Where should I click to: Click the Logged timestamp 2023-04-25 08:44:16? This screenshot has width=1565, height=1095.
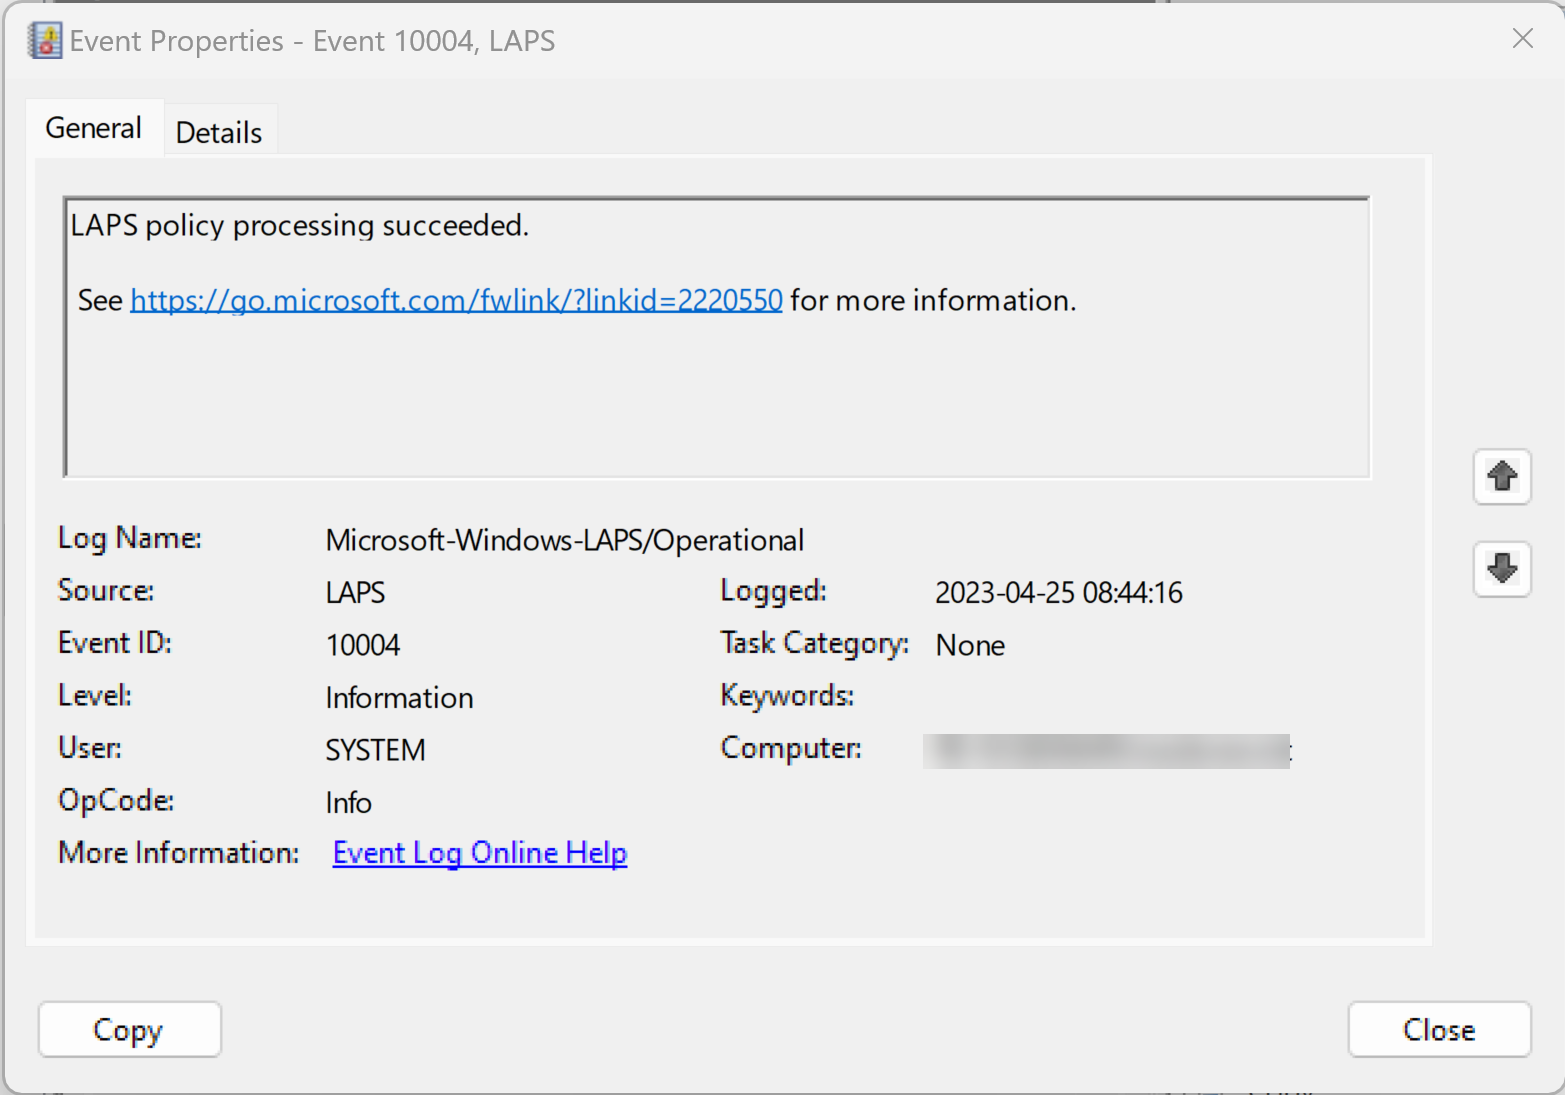tap(1058, 593)
